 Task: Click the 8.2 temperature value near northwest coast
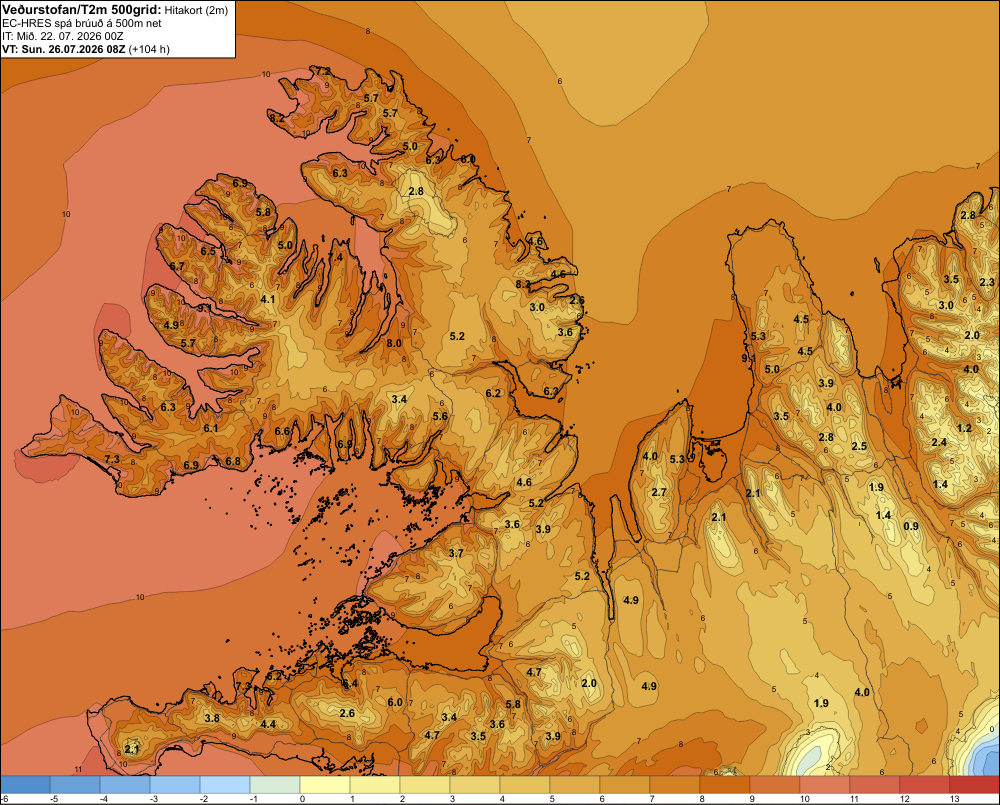click(277, 118)
